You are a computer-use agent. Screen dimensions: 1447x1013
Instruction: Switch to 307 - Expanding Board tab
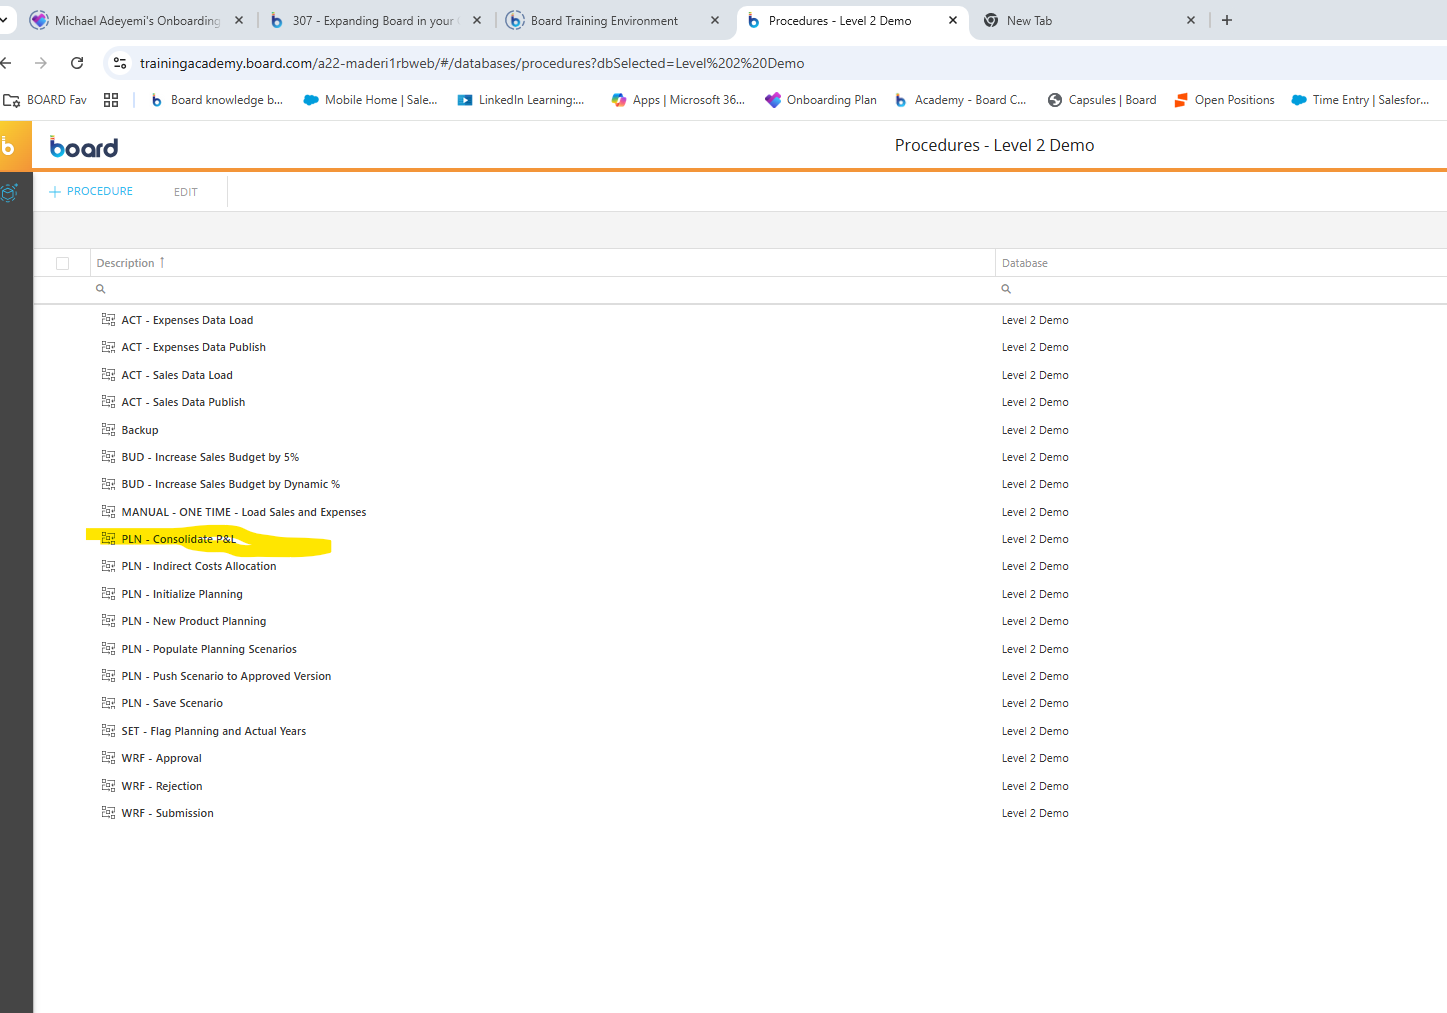pyautogui.click(x=374, y=20)
